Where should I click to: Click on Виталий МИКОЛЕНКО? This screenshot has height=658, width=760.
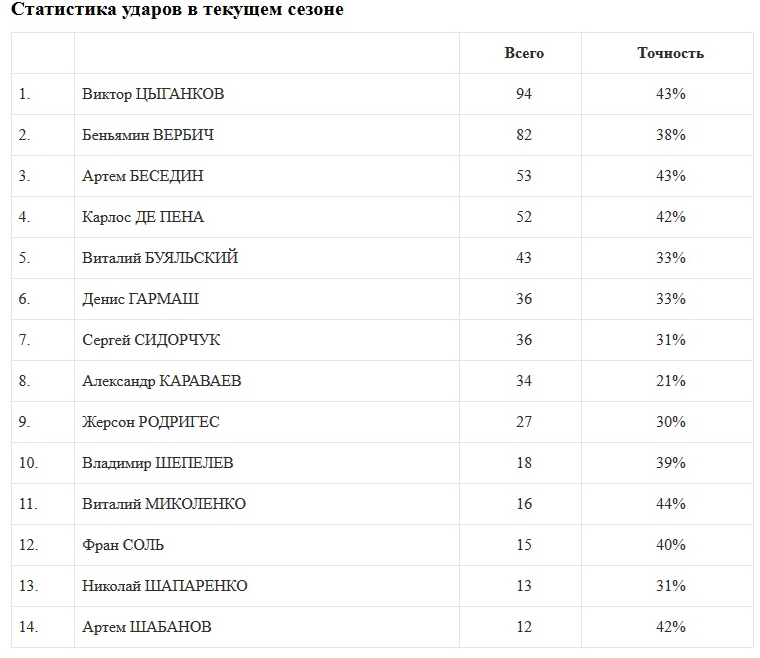164,504
